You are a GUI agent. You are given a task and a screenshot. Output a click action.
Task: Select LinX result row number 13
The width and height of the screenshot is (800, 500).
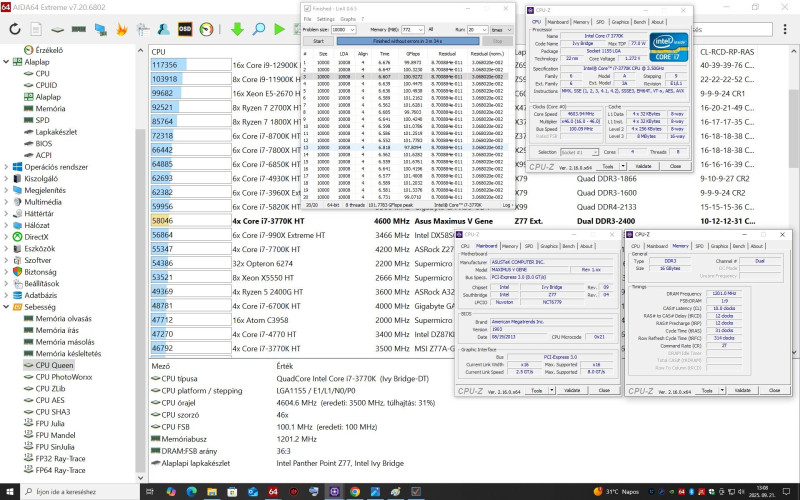[x=407, y=147]
